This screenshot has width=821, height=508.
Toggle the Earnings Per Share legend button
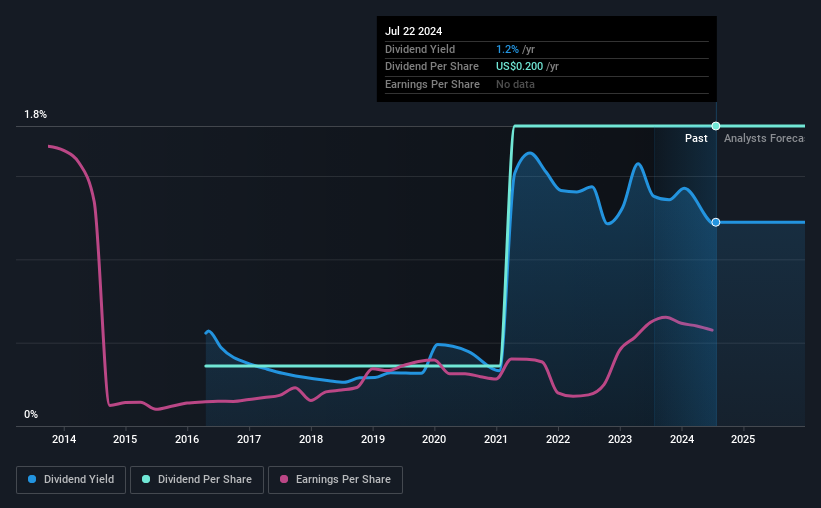coord(335,479)
